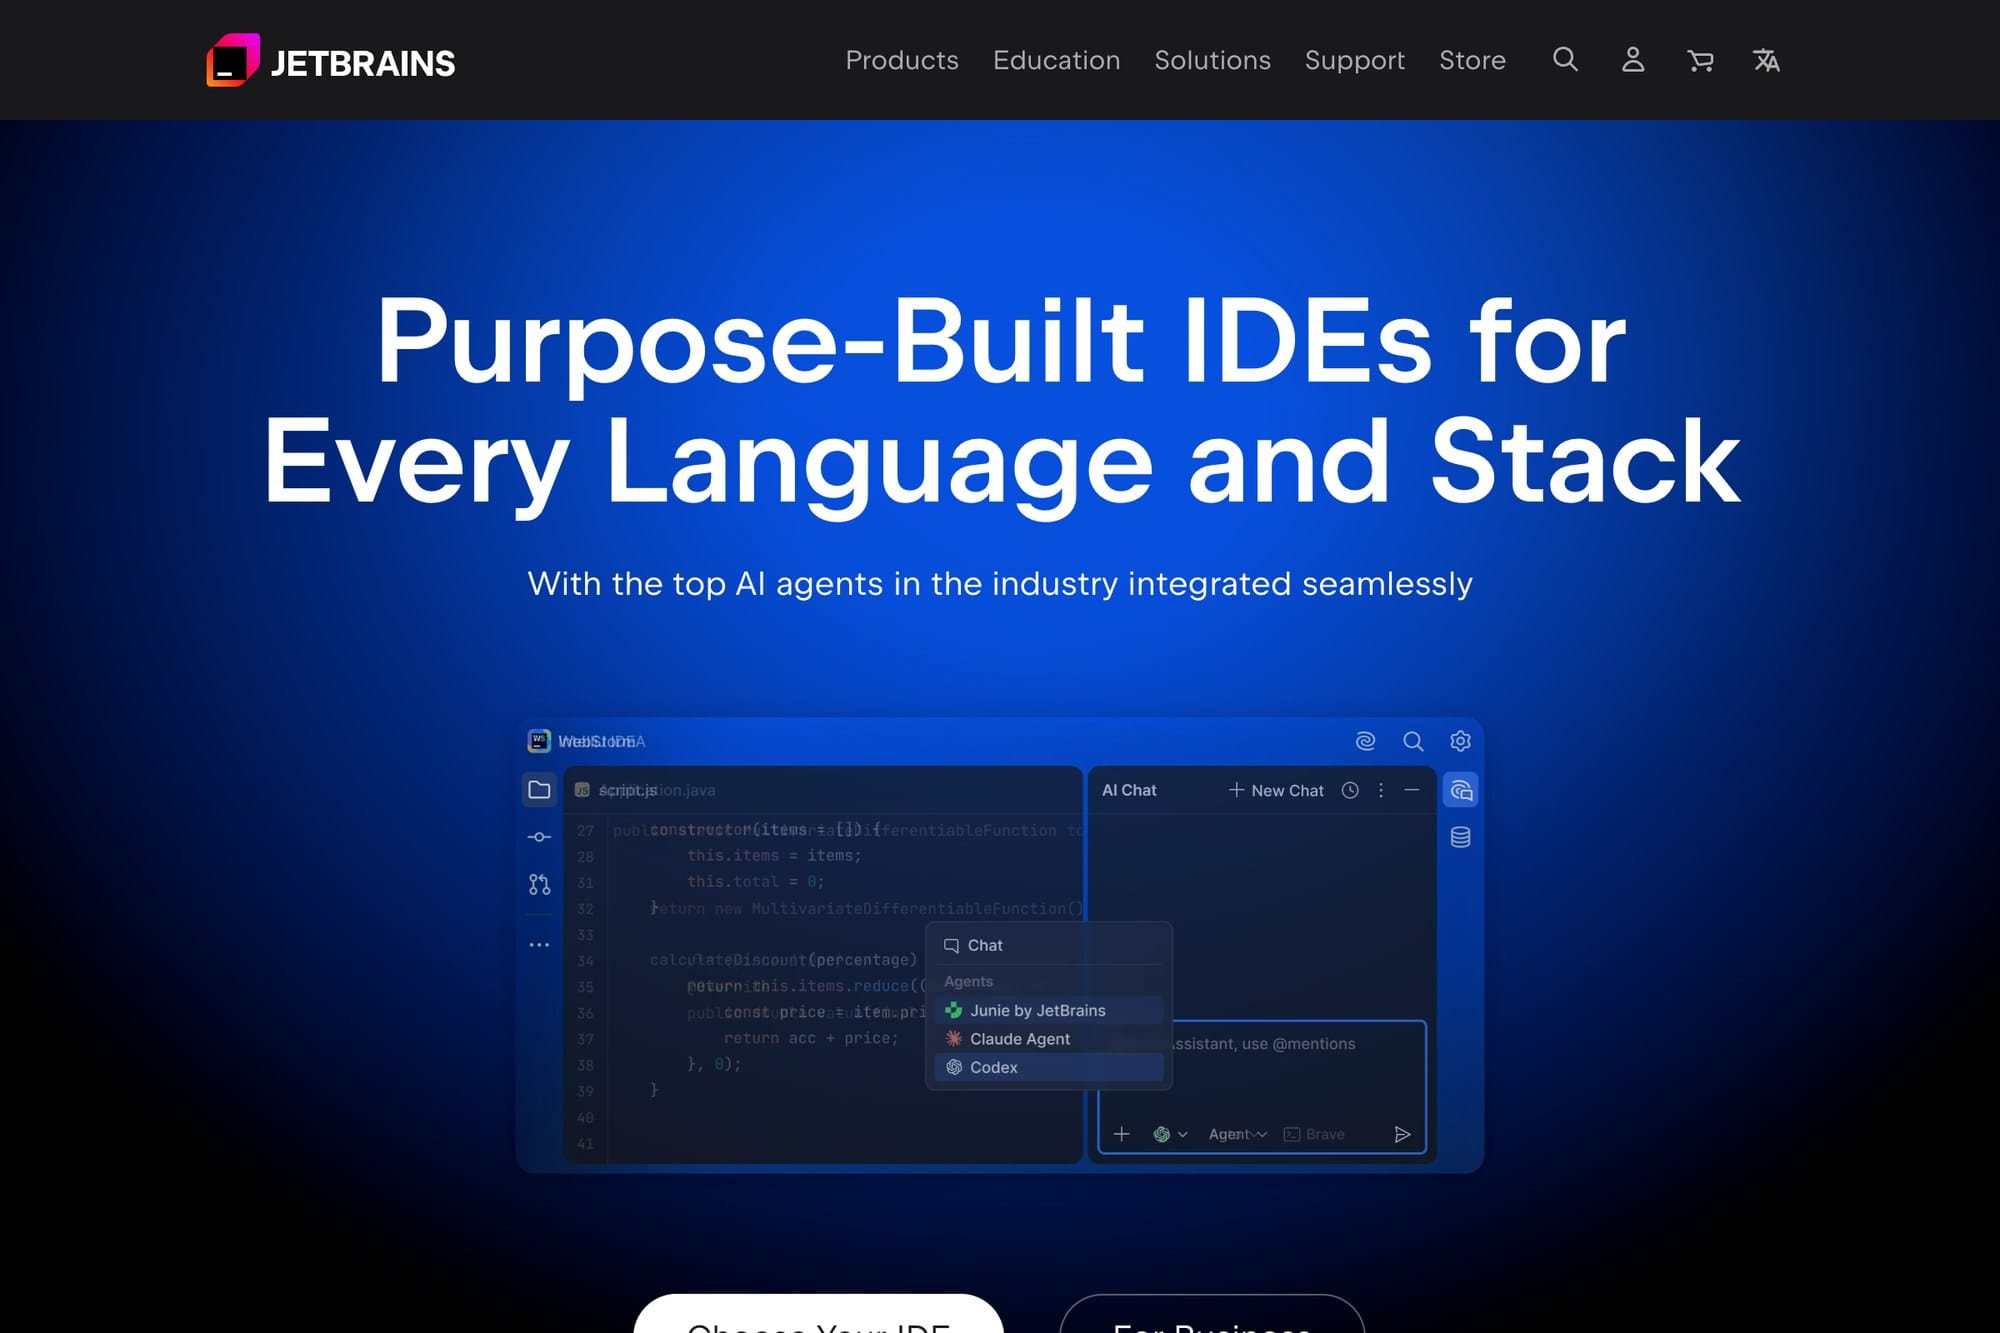Viewport: 2000px width, 1333px height.
Task: Click the WebStorm app icon in mockup
Action: 539,740
